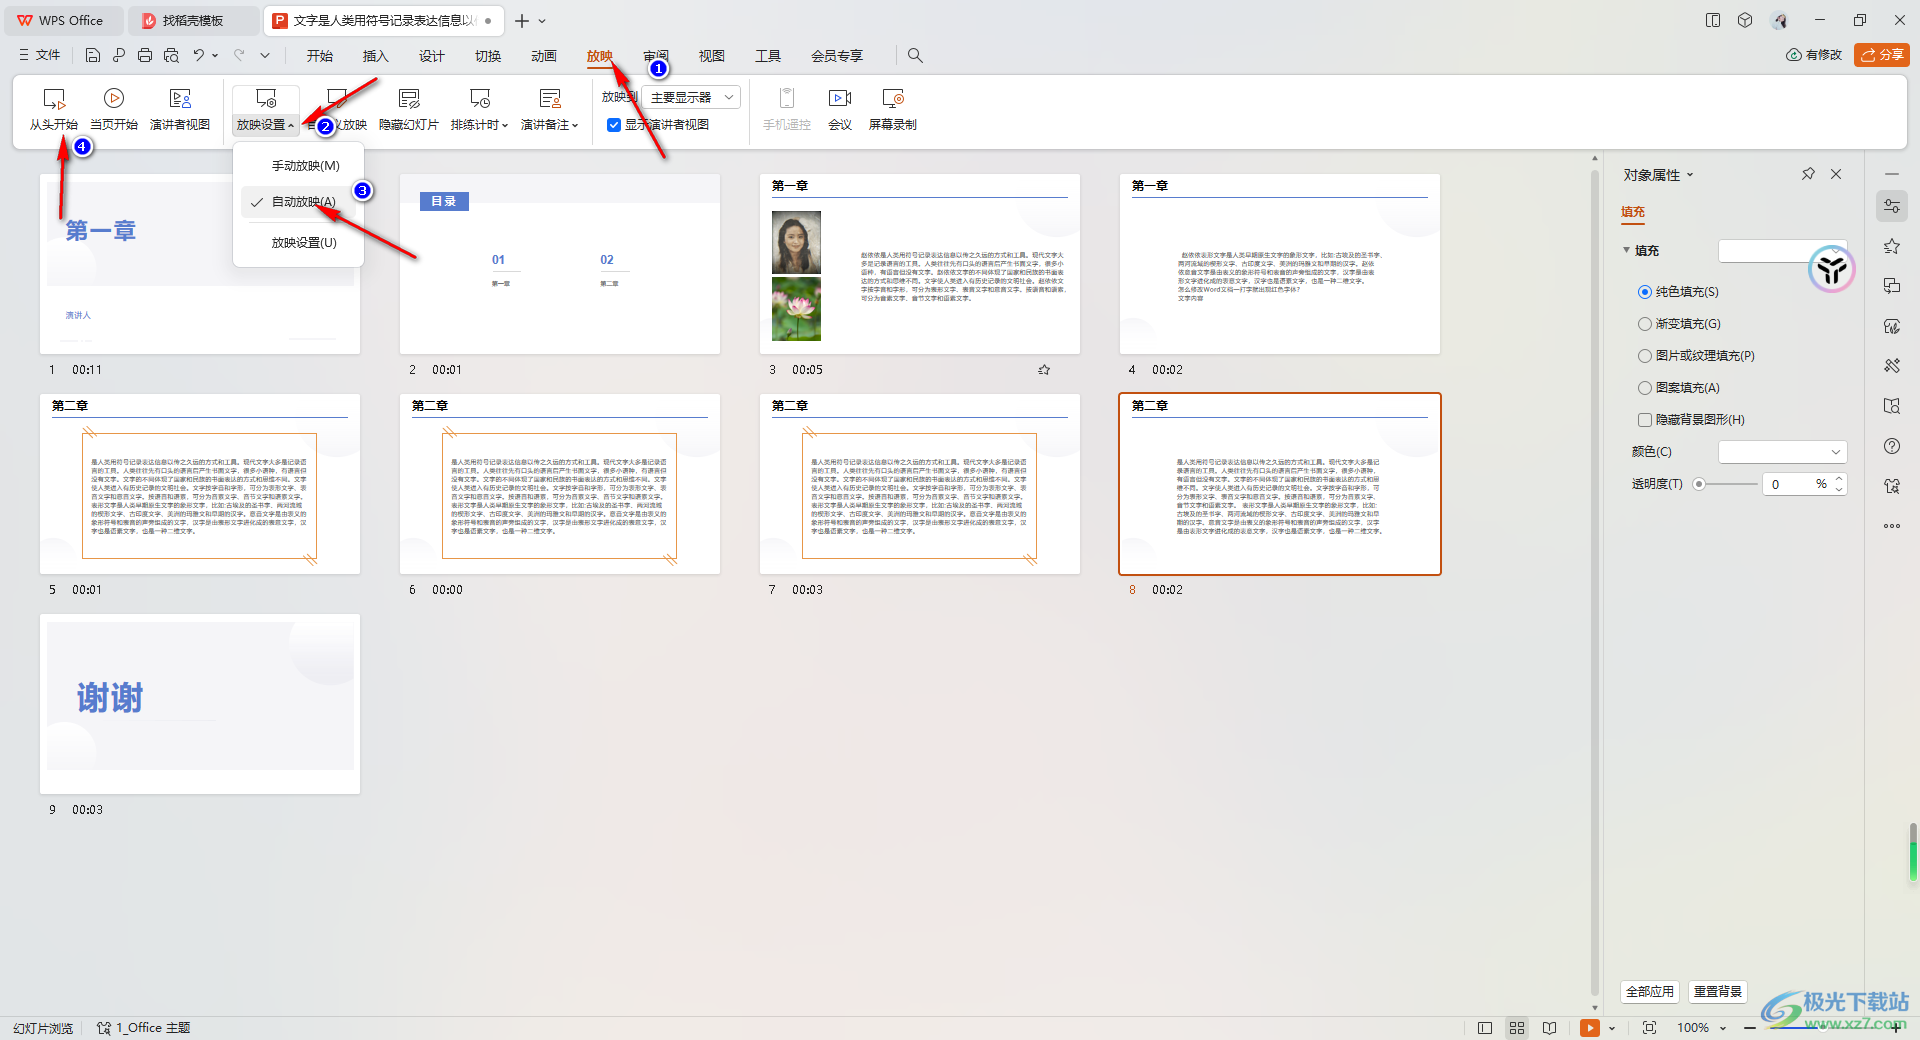The image size is (1920, 1040).
Task: Click the print icon in quick toolbar
Action: (145, 55)
